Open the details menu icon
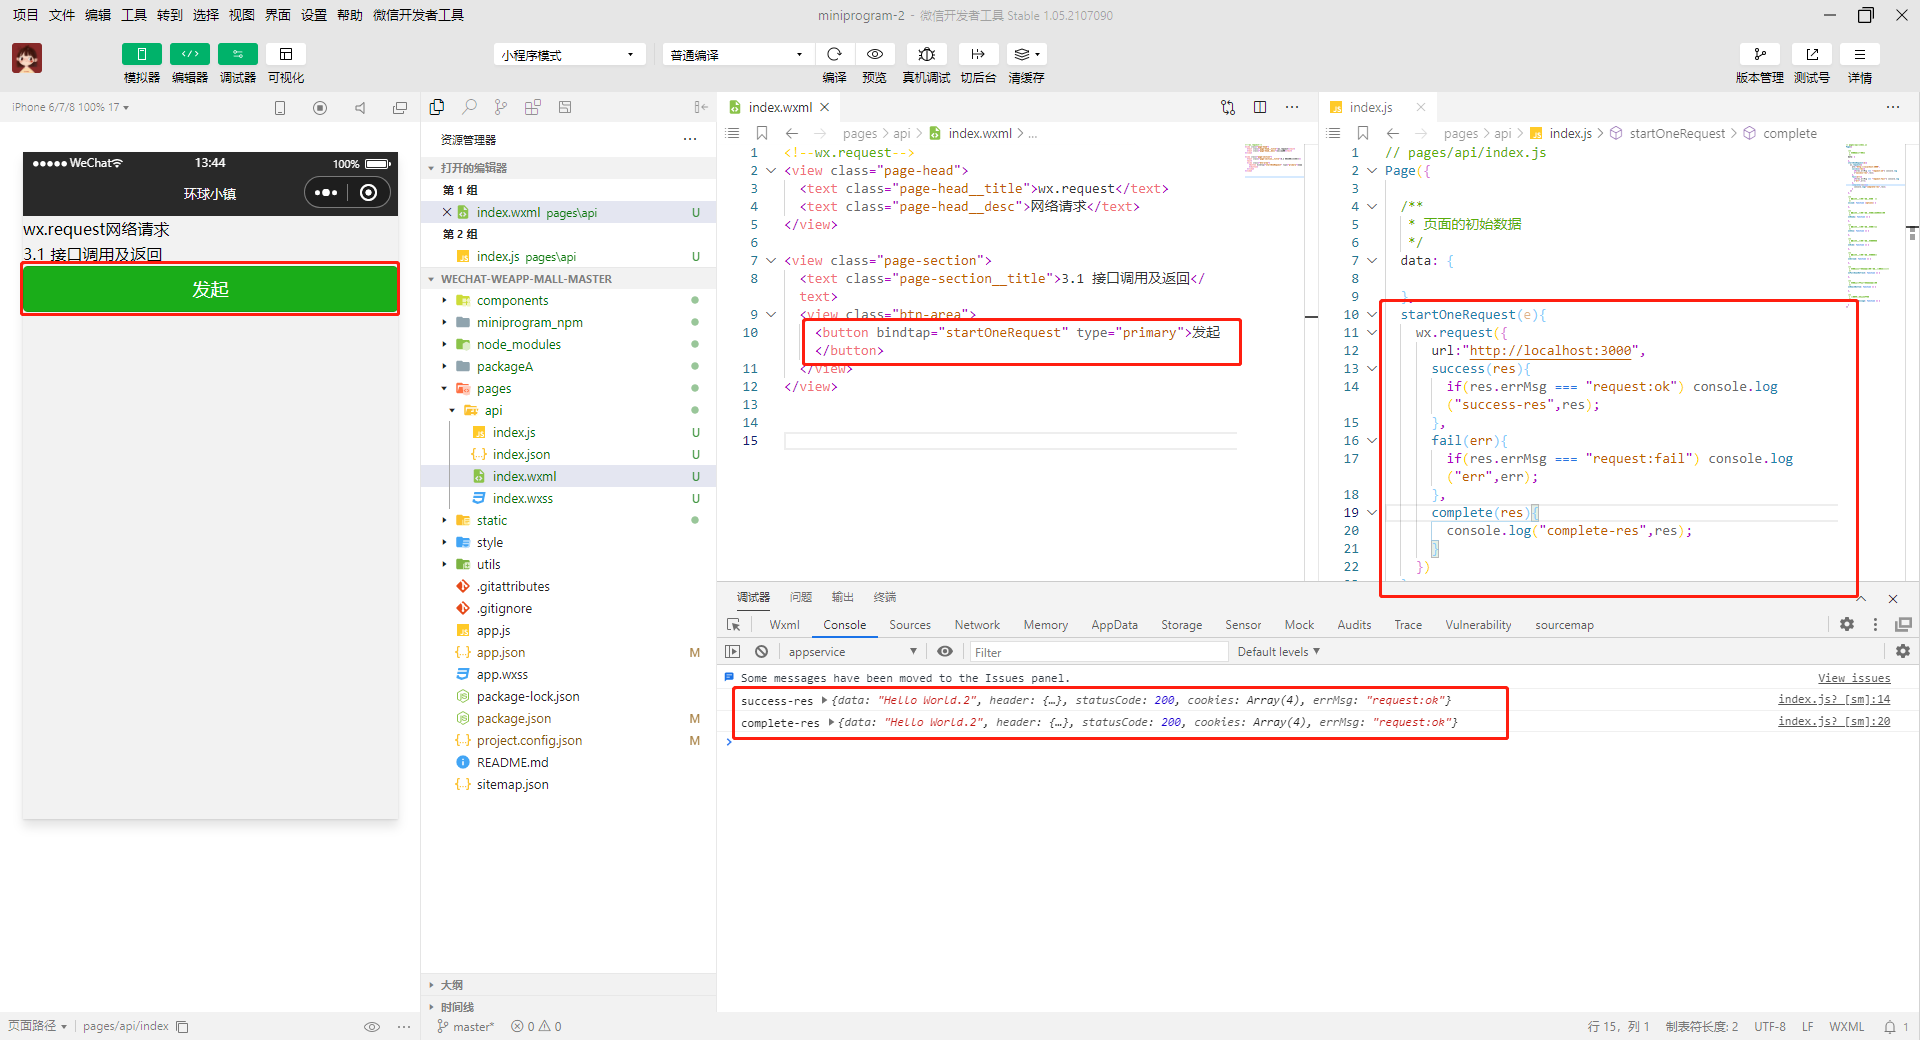 click(1860, 54)
